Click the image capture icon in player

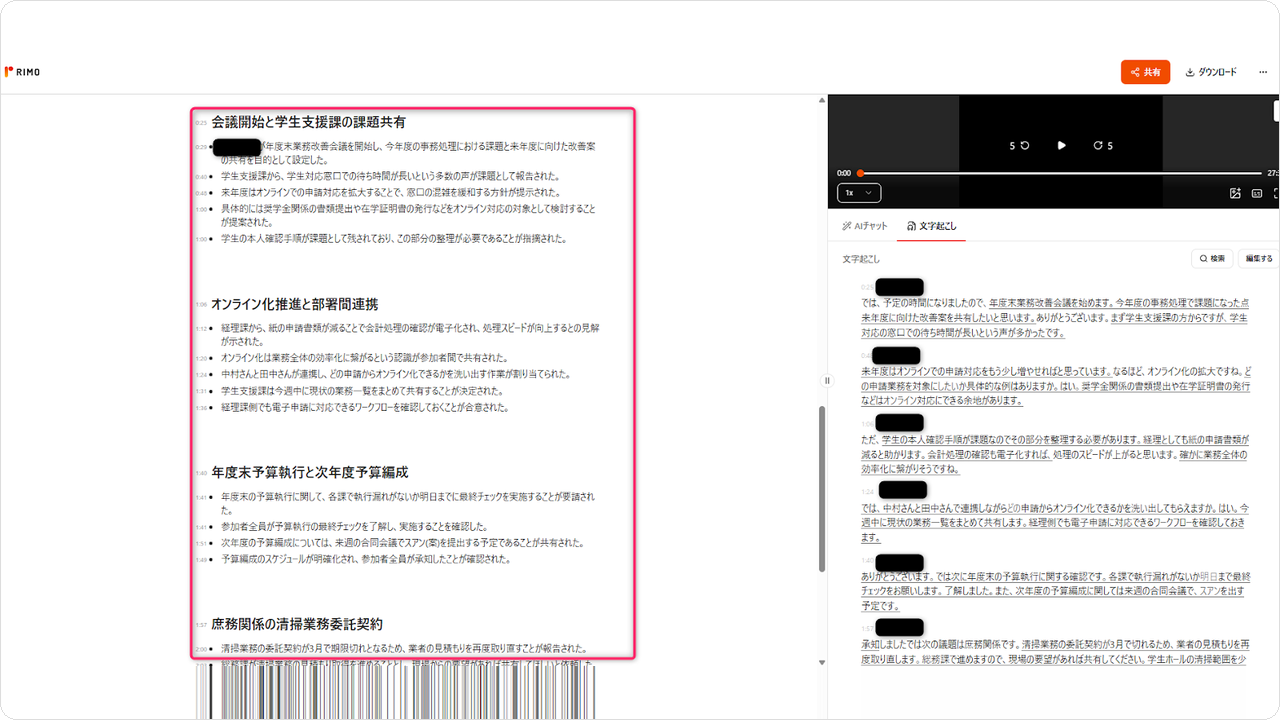click(x=1235, y=193)
